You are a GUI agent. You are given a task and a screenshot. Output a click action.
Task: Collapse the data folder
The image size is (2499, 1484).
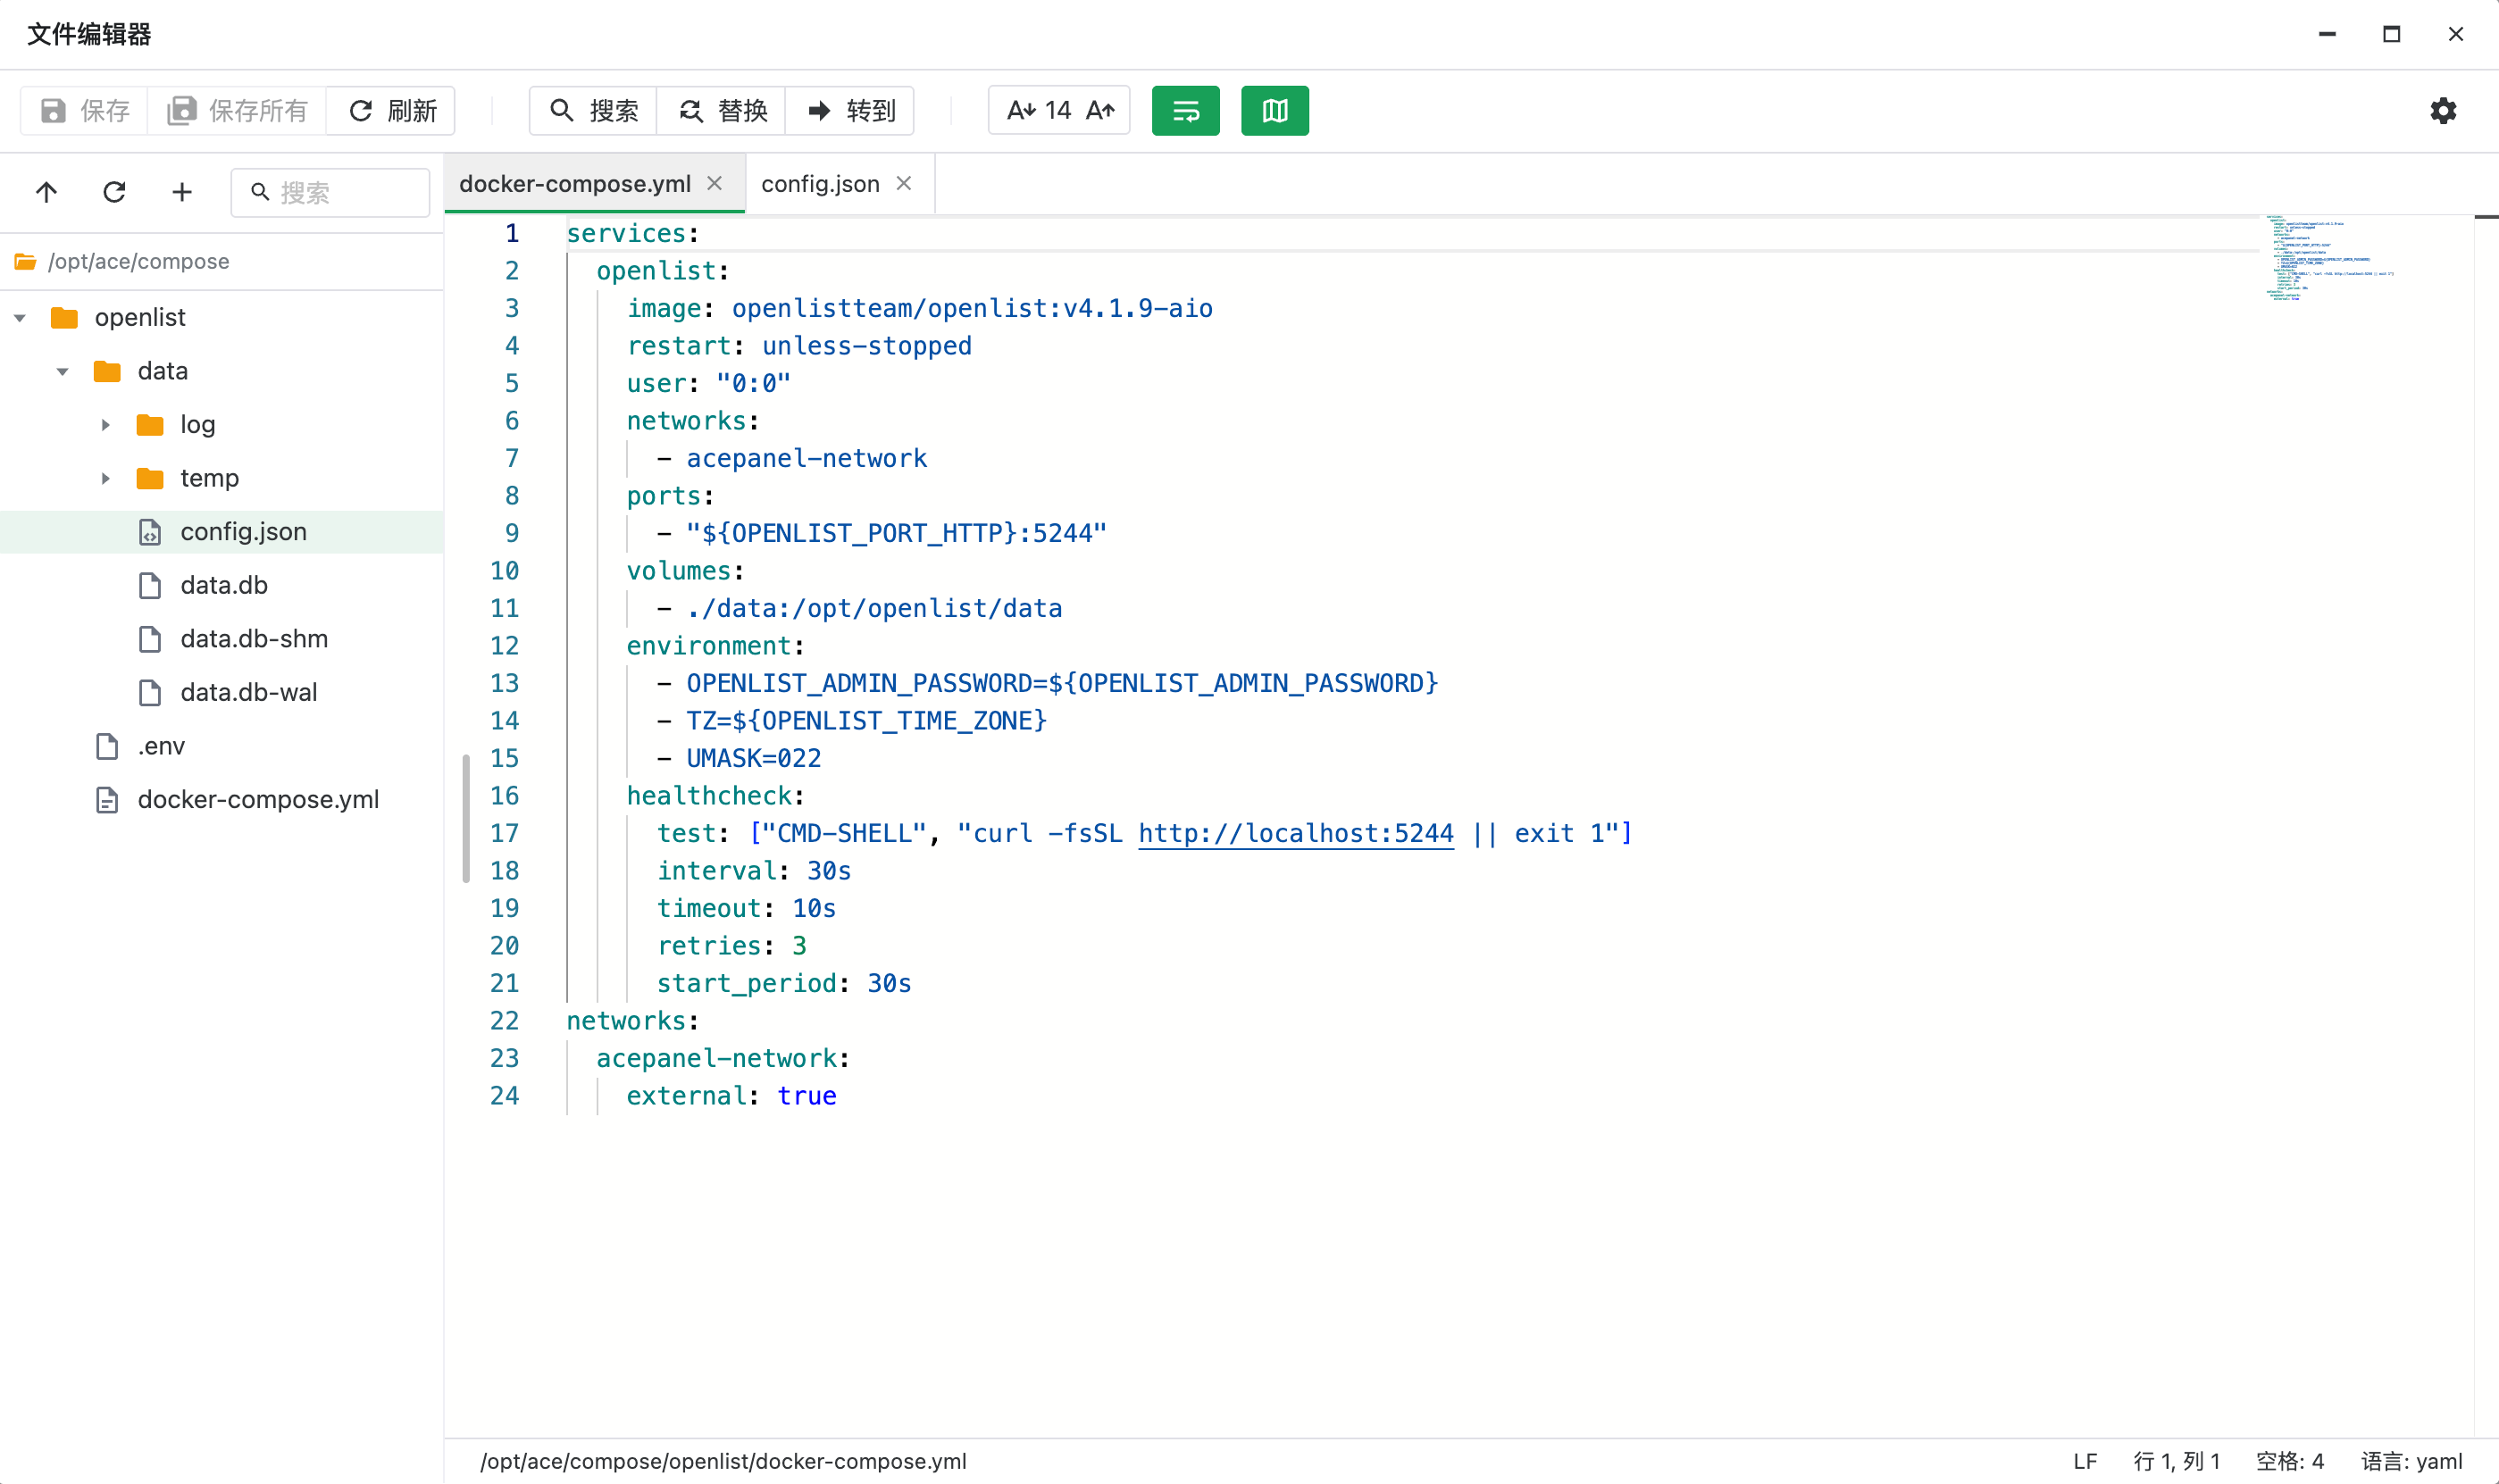[62, 372]
